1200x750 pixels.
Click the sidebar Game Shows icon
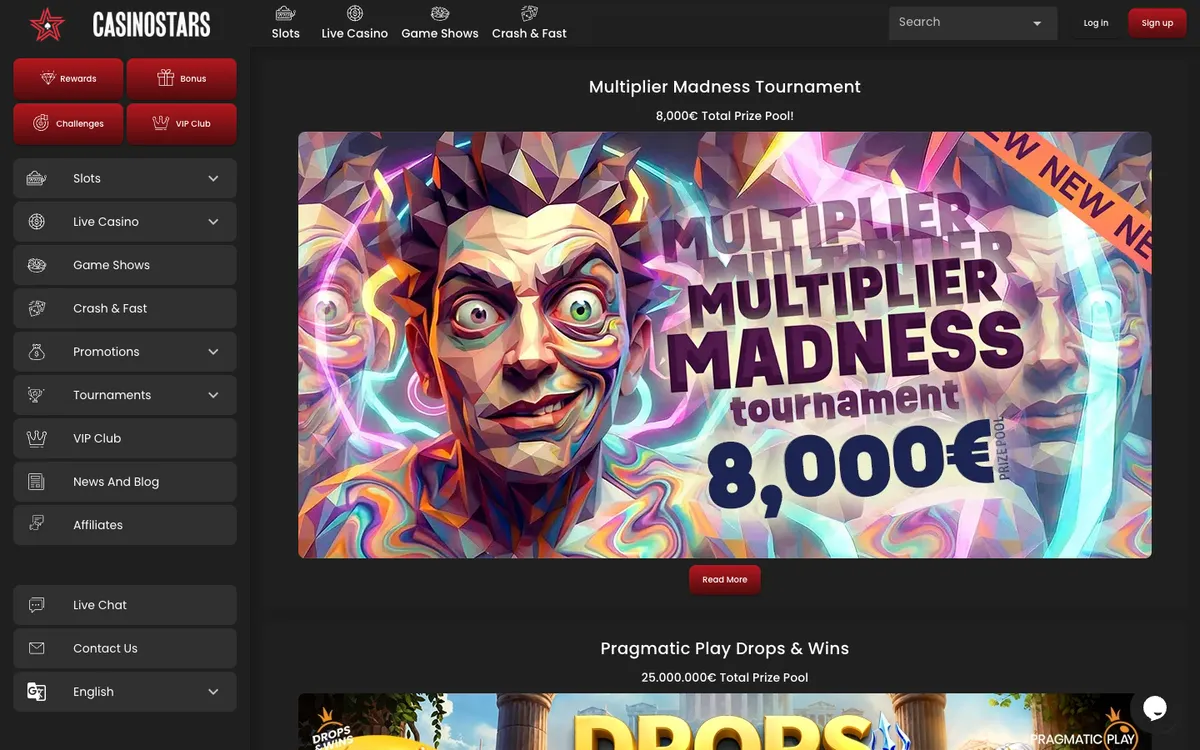[x=37, y=265]
